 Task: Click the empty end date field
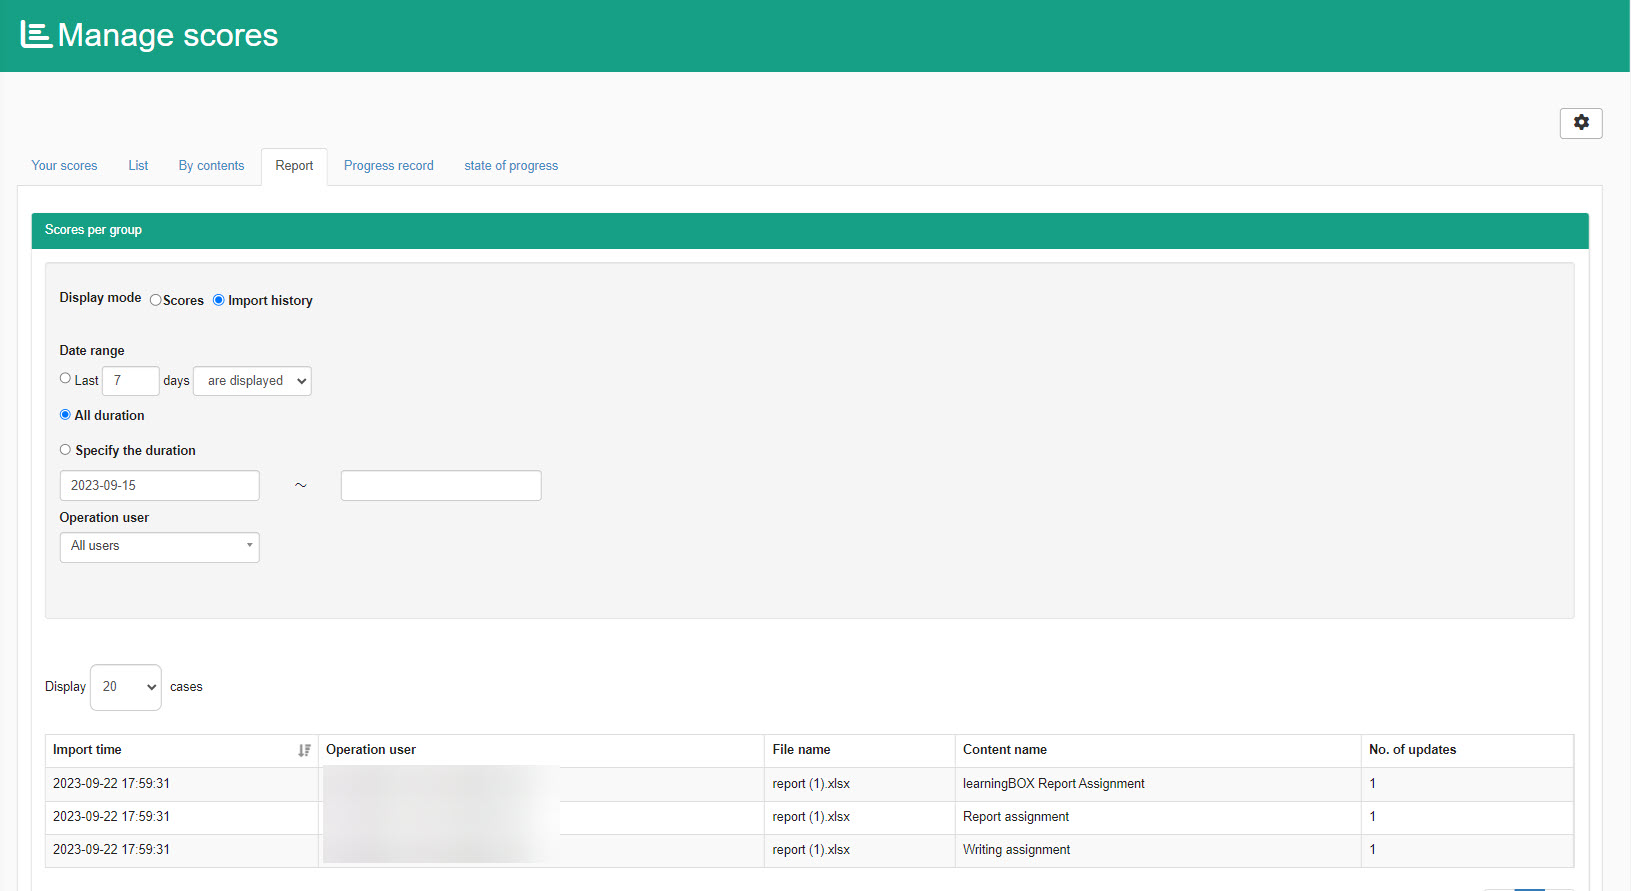pyautogui.click(x=440, y=486)
